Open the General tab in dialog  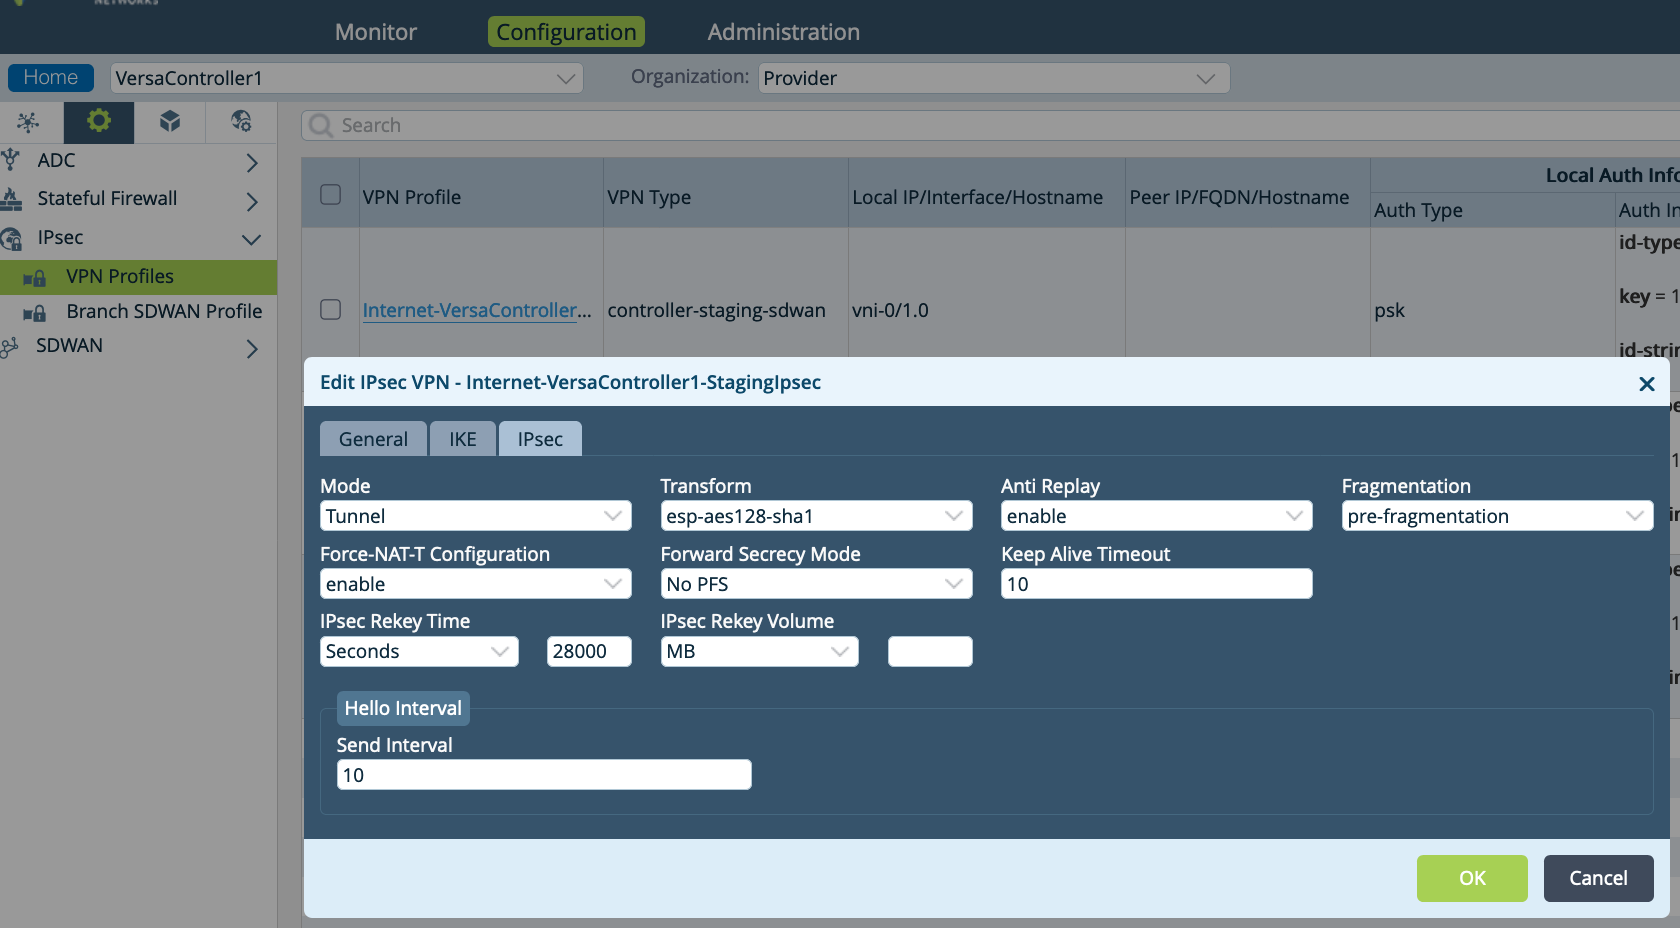373,439
